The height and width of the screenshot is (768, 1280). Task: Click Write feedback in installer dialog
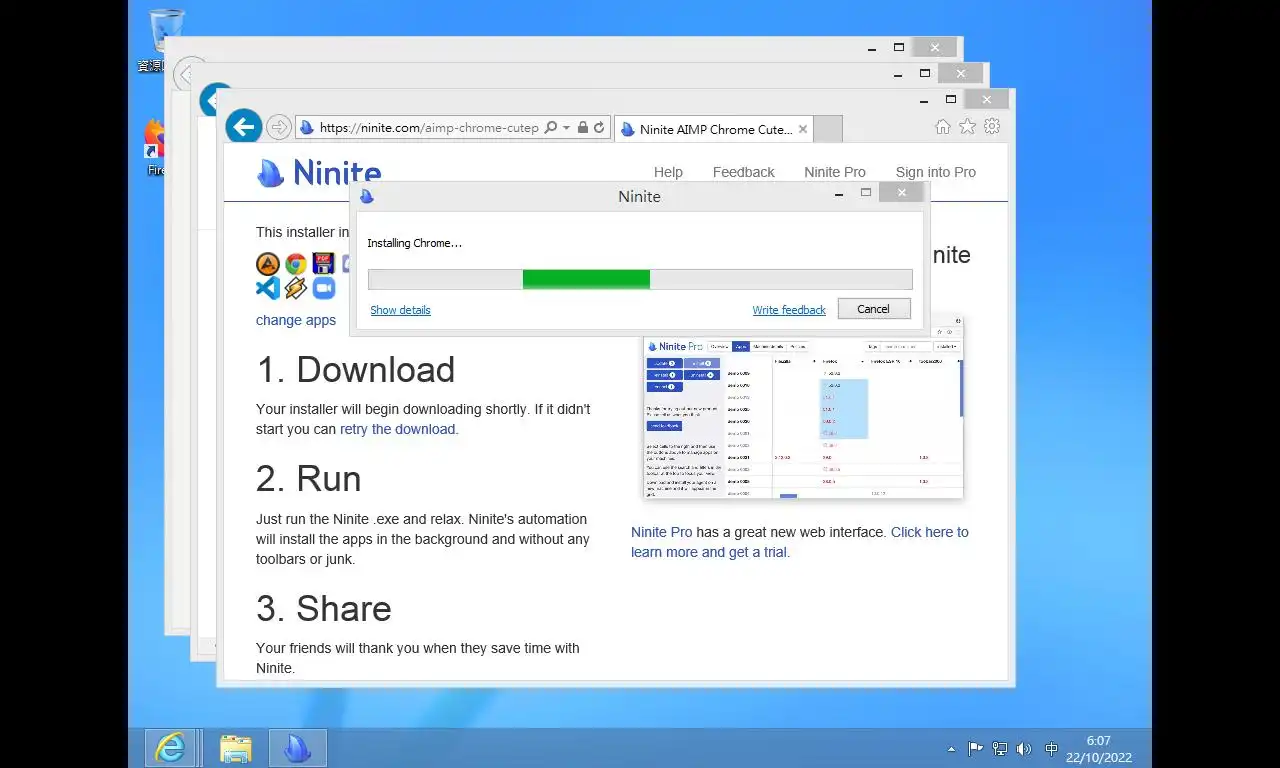click(789, 310)
